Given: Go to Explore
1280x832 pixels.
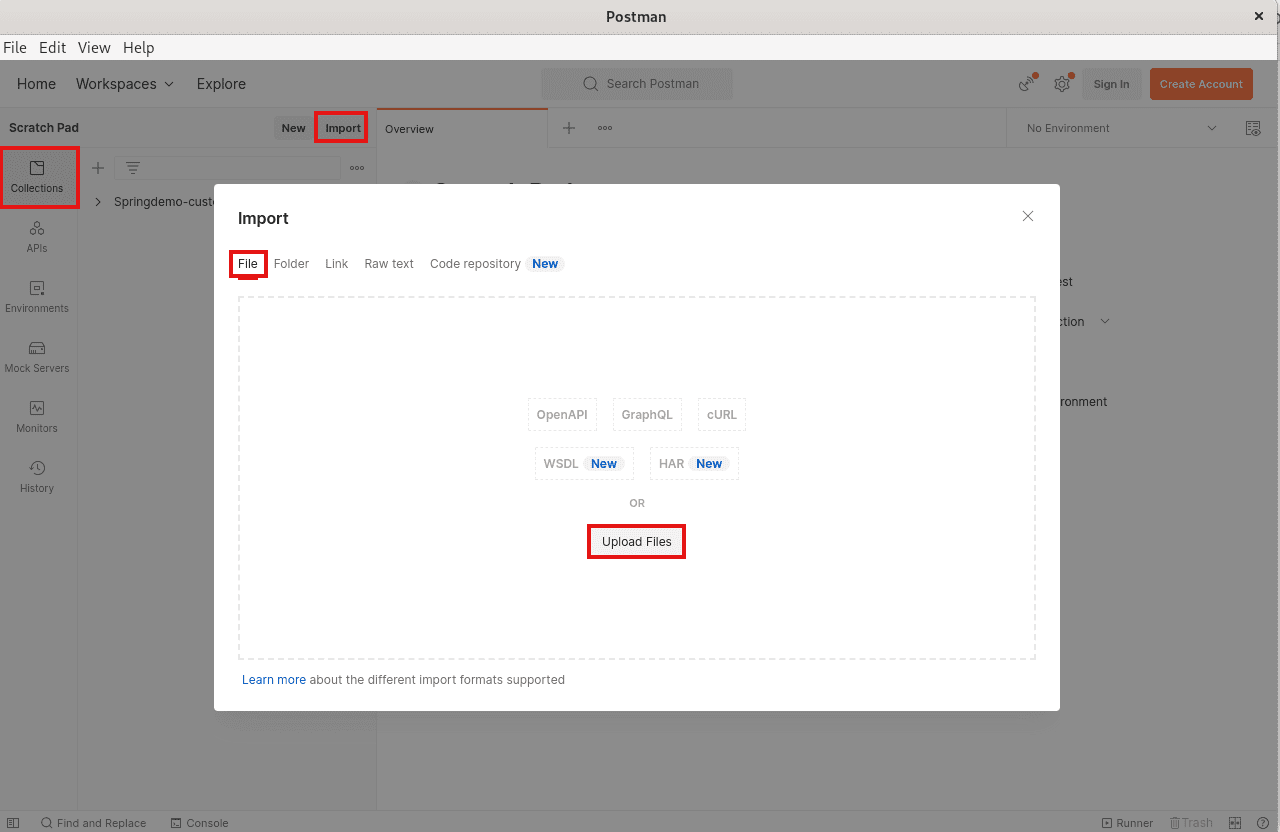Looking at the screenshot, I should 221,84.
